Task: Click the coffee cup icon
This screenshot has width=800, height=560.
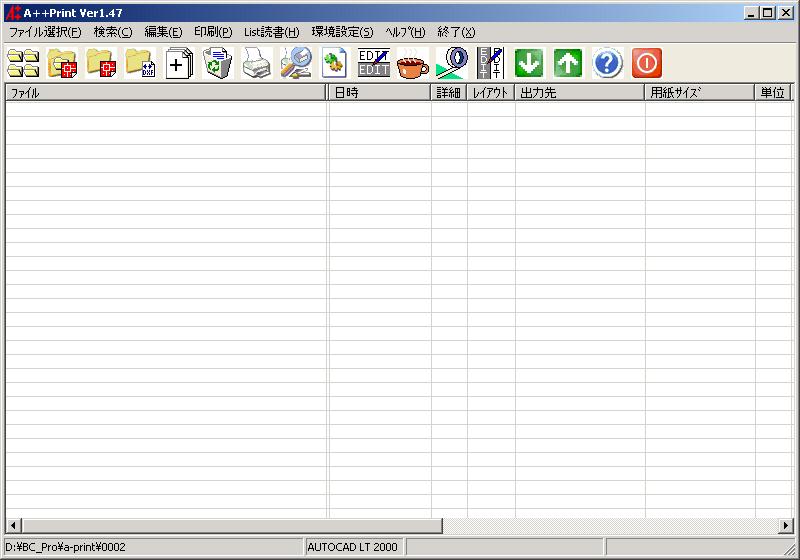Action: 412,64
